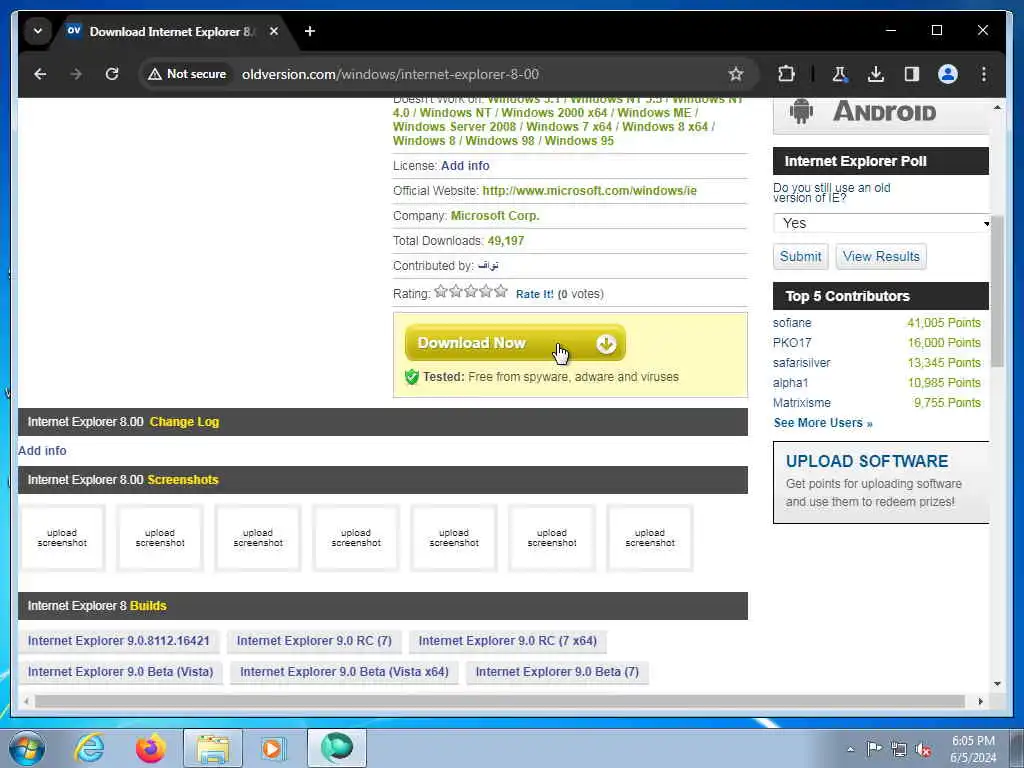Click Windows ME compatibility link
This screenshot has height=768, width=1024.
click(654, 112)
